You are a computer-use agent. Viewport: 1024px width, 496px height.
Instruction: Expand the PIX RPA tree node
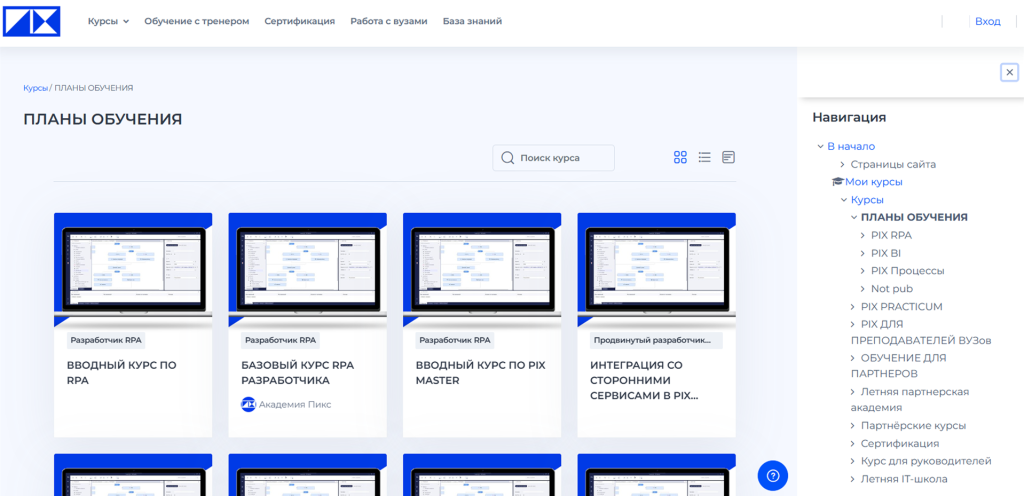click(863, 236)
